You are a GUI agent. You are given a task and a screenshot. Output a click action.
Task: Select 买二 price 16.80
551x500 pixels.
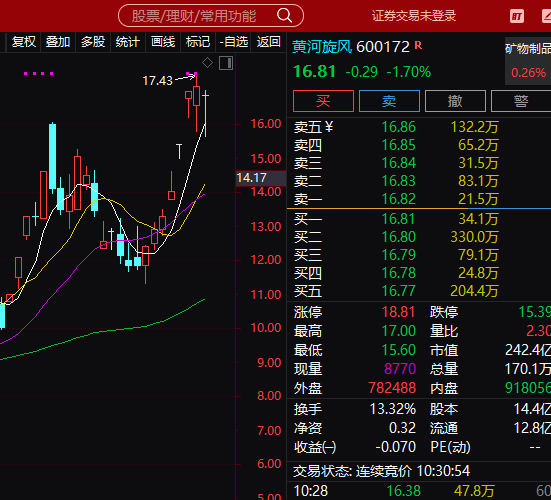pyautogui.click(x=398, y=237)
